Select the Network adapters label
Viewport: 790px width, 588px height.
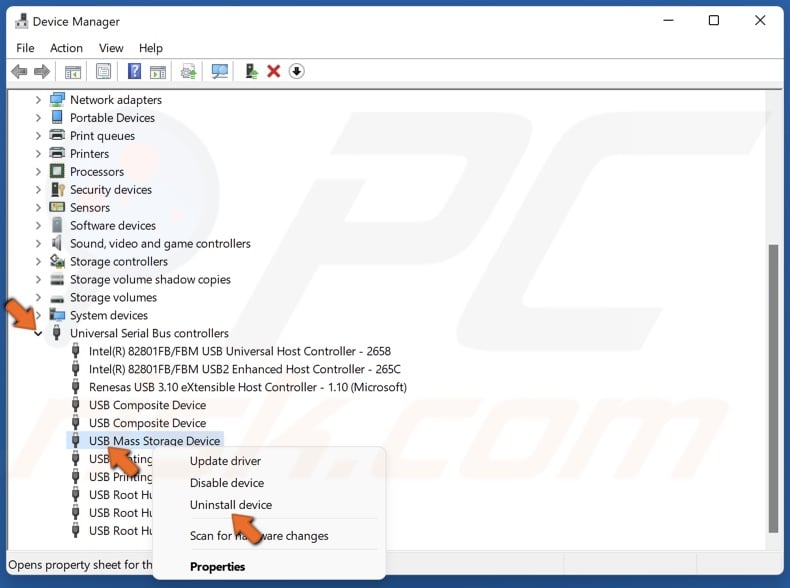[116, 100]
